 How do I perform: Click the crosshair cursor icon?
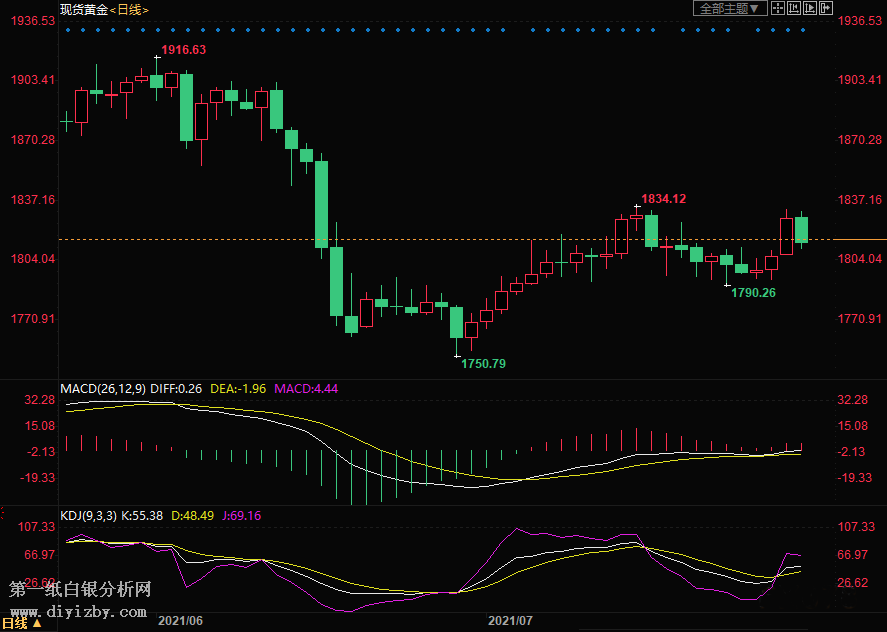(x=779, y=9)
